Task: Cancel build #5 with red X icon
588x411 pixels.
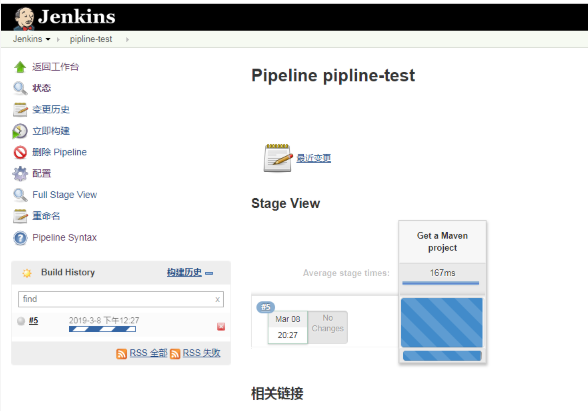Action: pos(221,327)
